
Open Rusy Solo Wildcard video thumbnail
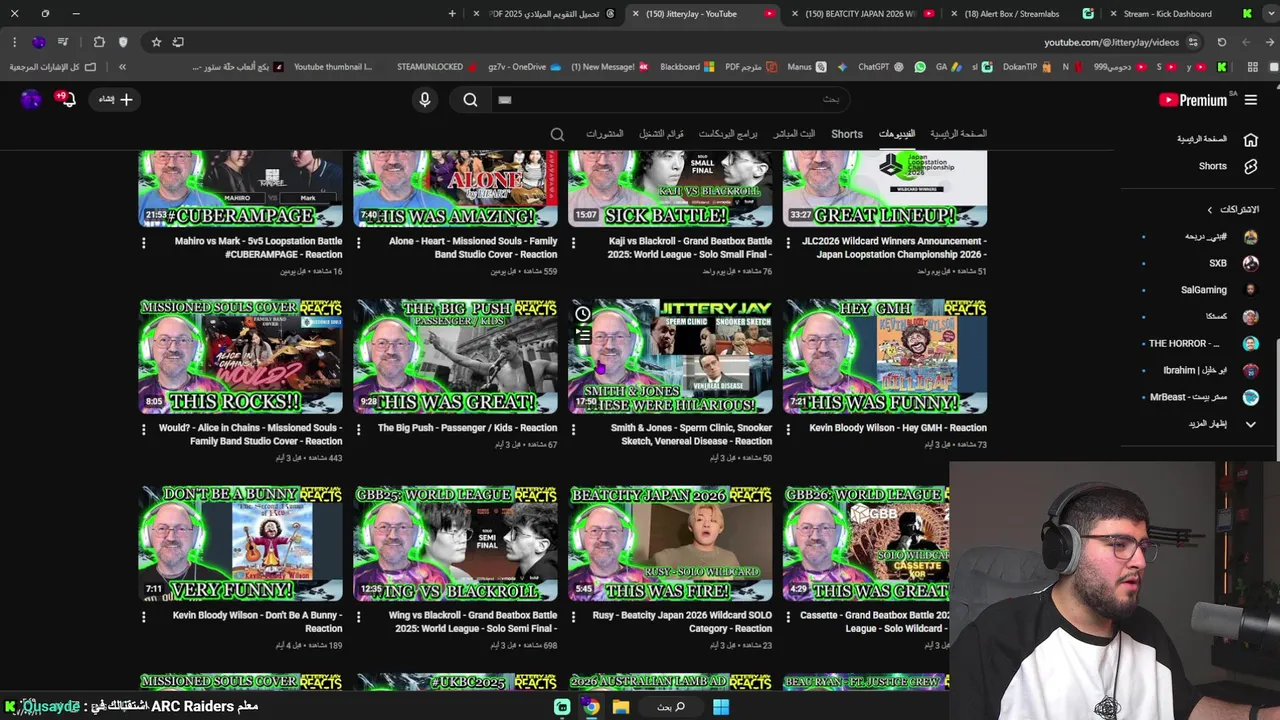click(670, 543)
